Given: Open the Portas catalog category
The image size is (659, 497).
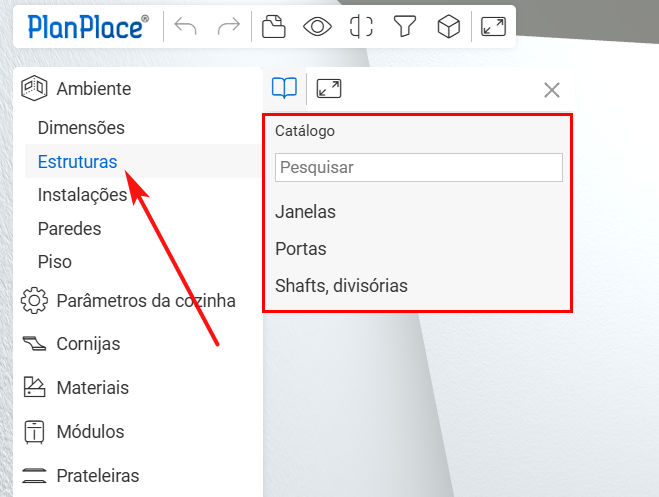Looking at the screenshot, I should pyautogui.click(x=301, y=249).
